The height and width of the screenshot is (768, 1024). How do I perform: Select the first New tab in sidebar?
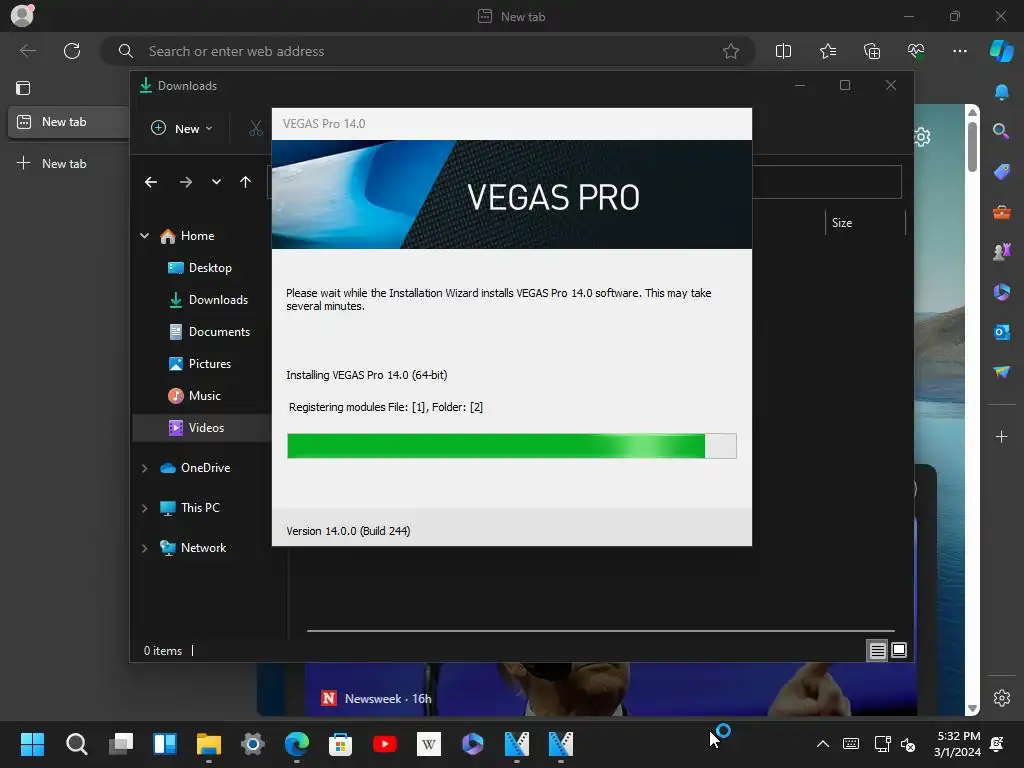point(69,122)
